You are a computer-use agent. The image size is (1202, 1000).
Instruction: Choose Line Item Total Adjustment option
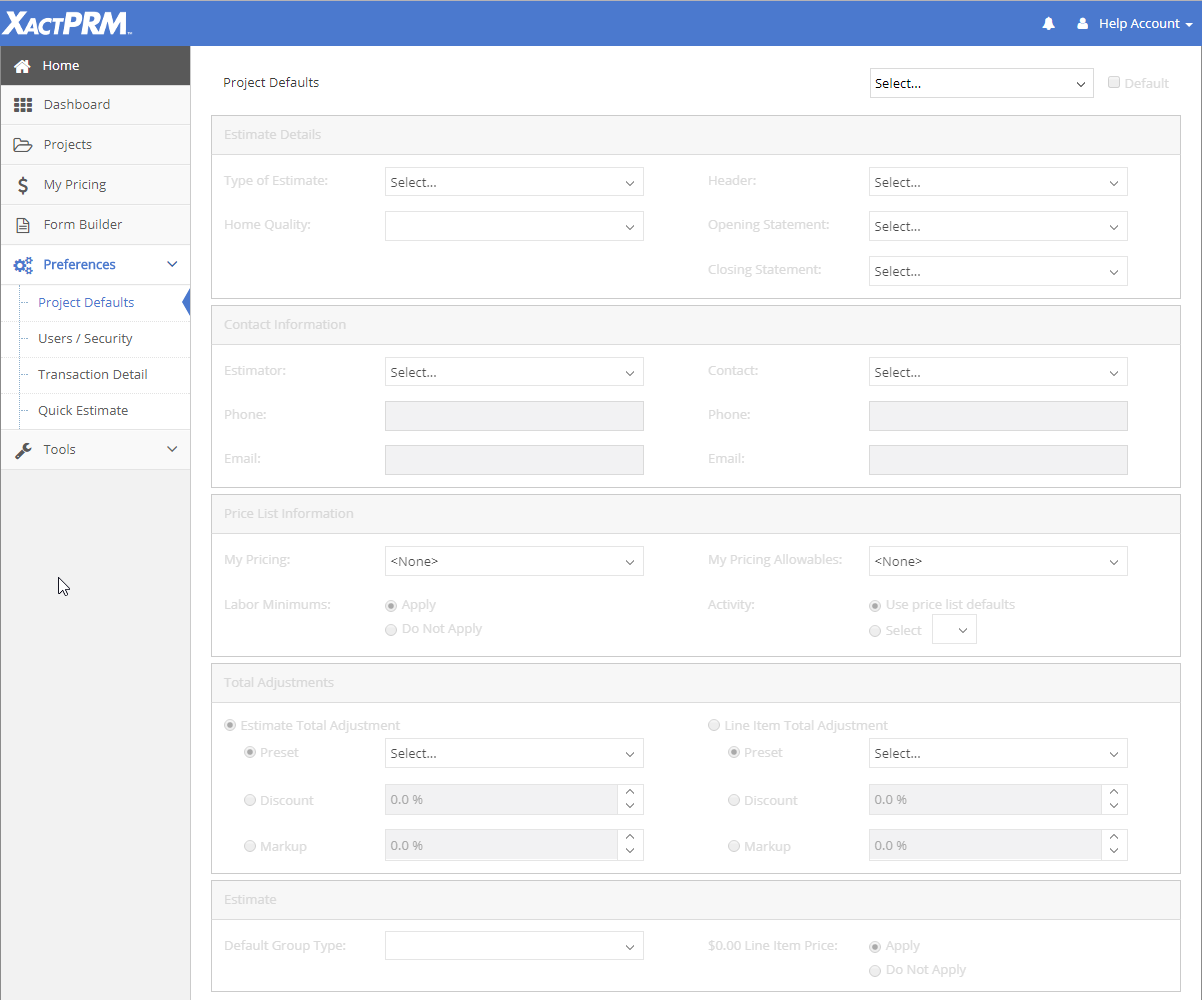coord(714,726)
